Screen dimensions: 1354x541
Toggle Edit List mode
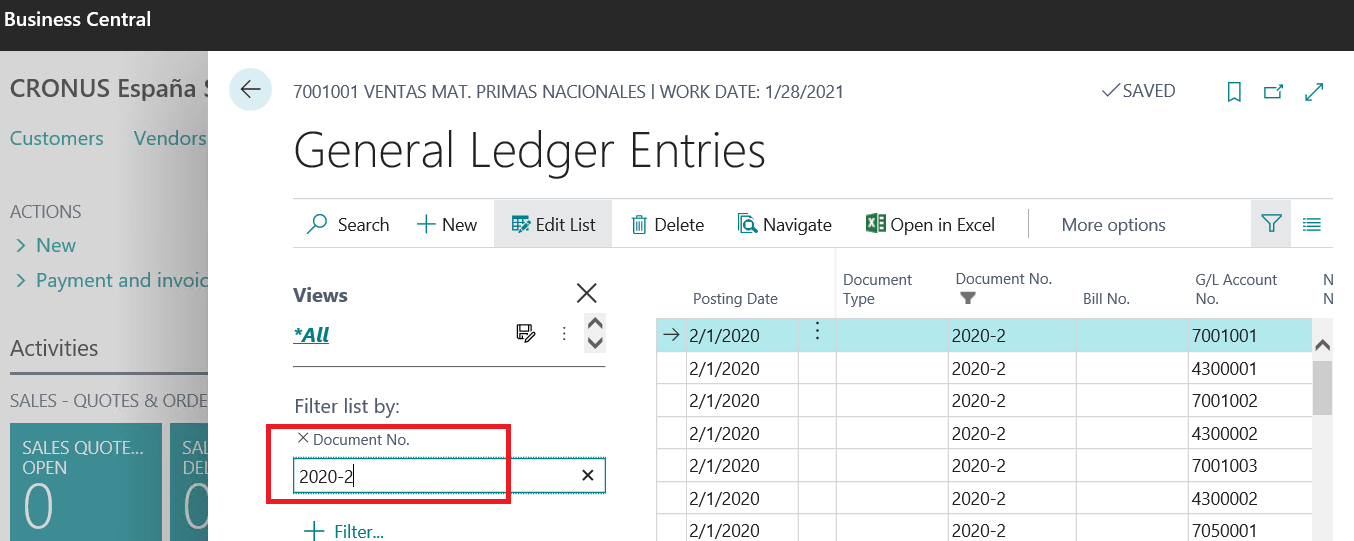(x=553, y=225)
